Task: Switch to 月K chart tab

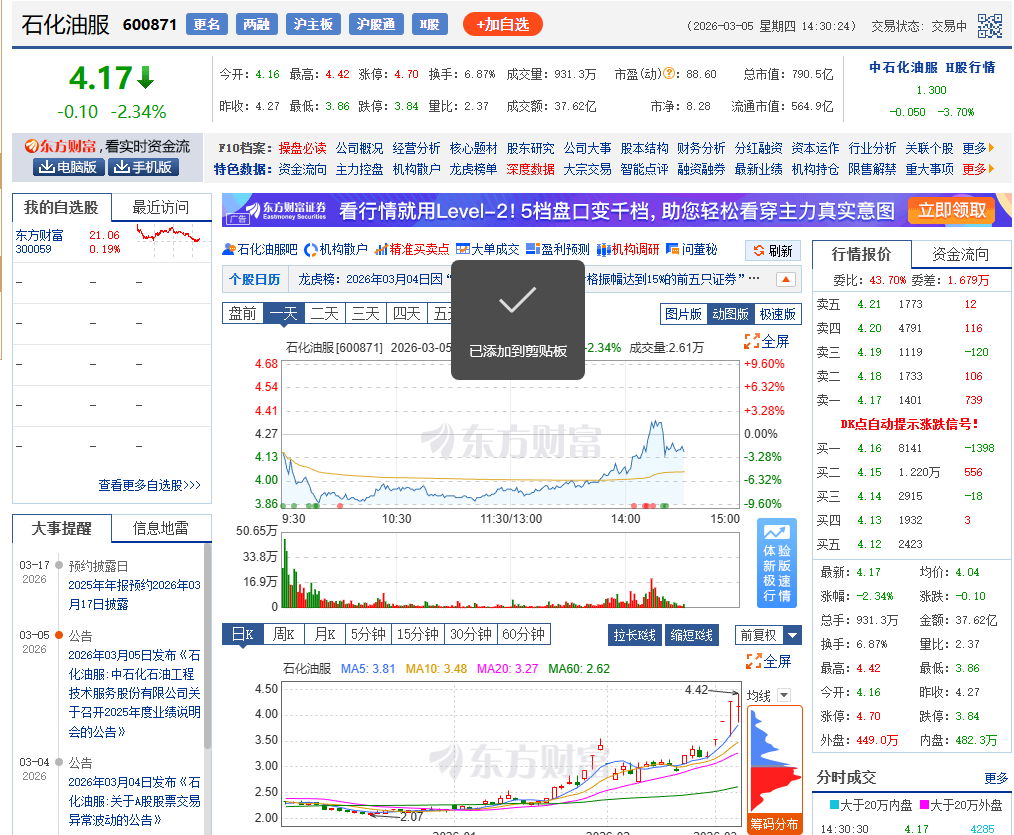Action: (325, 634)
